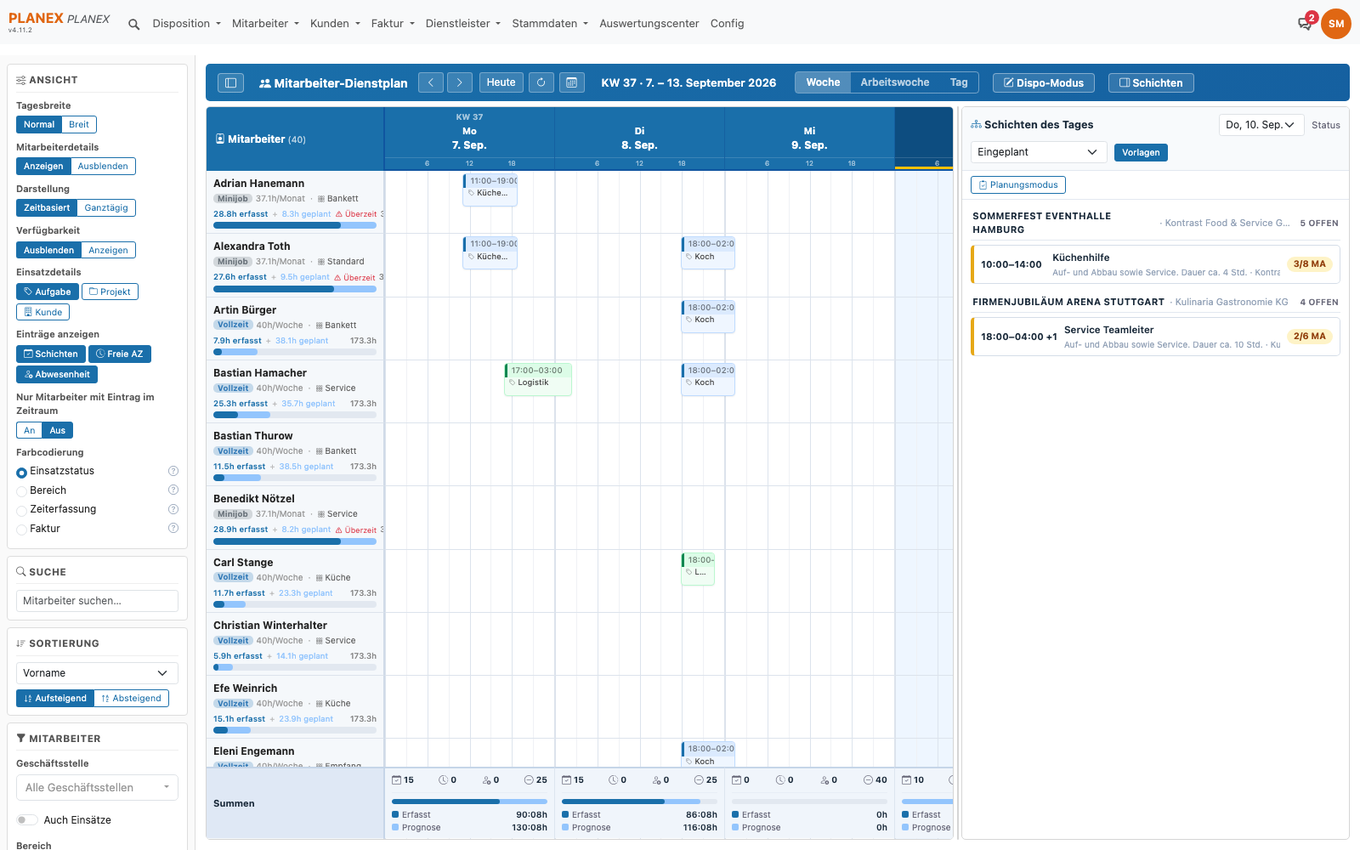
Task: Toggle Freie AZ entries display
Action: click(x=120, y=354)
